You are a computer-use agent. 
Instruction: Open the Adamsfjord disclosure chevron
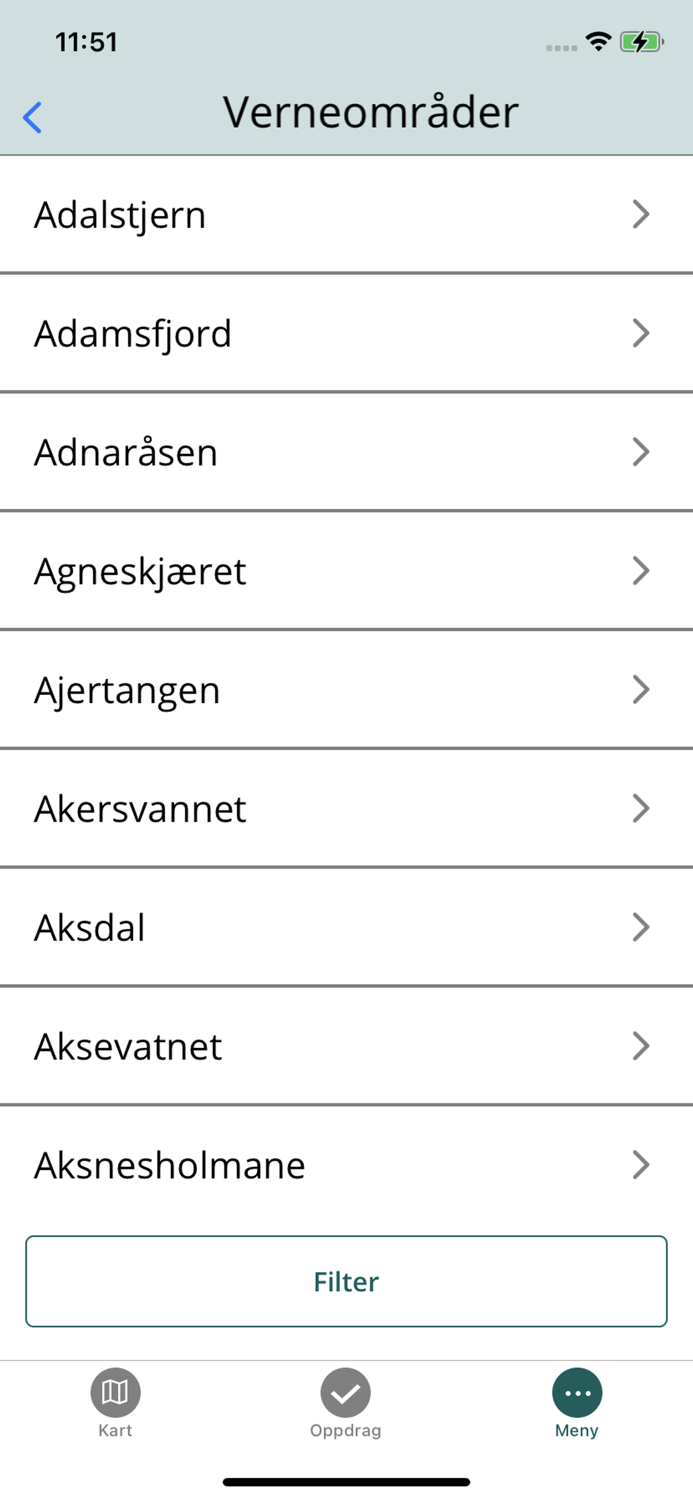(641, 333)
